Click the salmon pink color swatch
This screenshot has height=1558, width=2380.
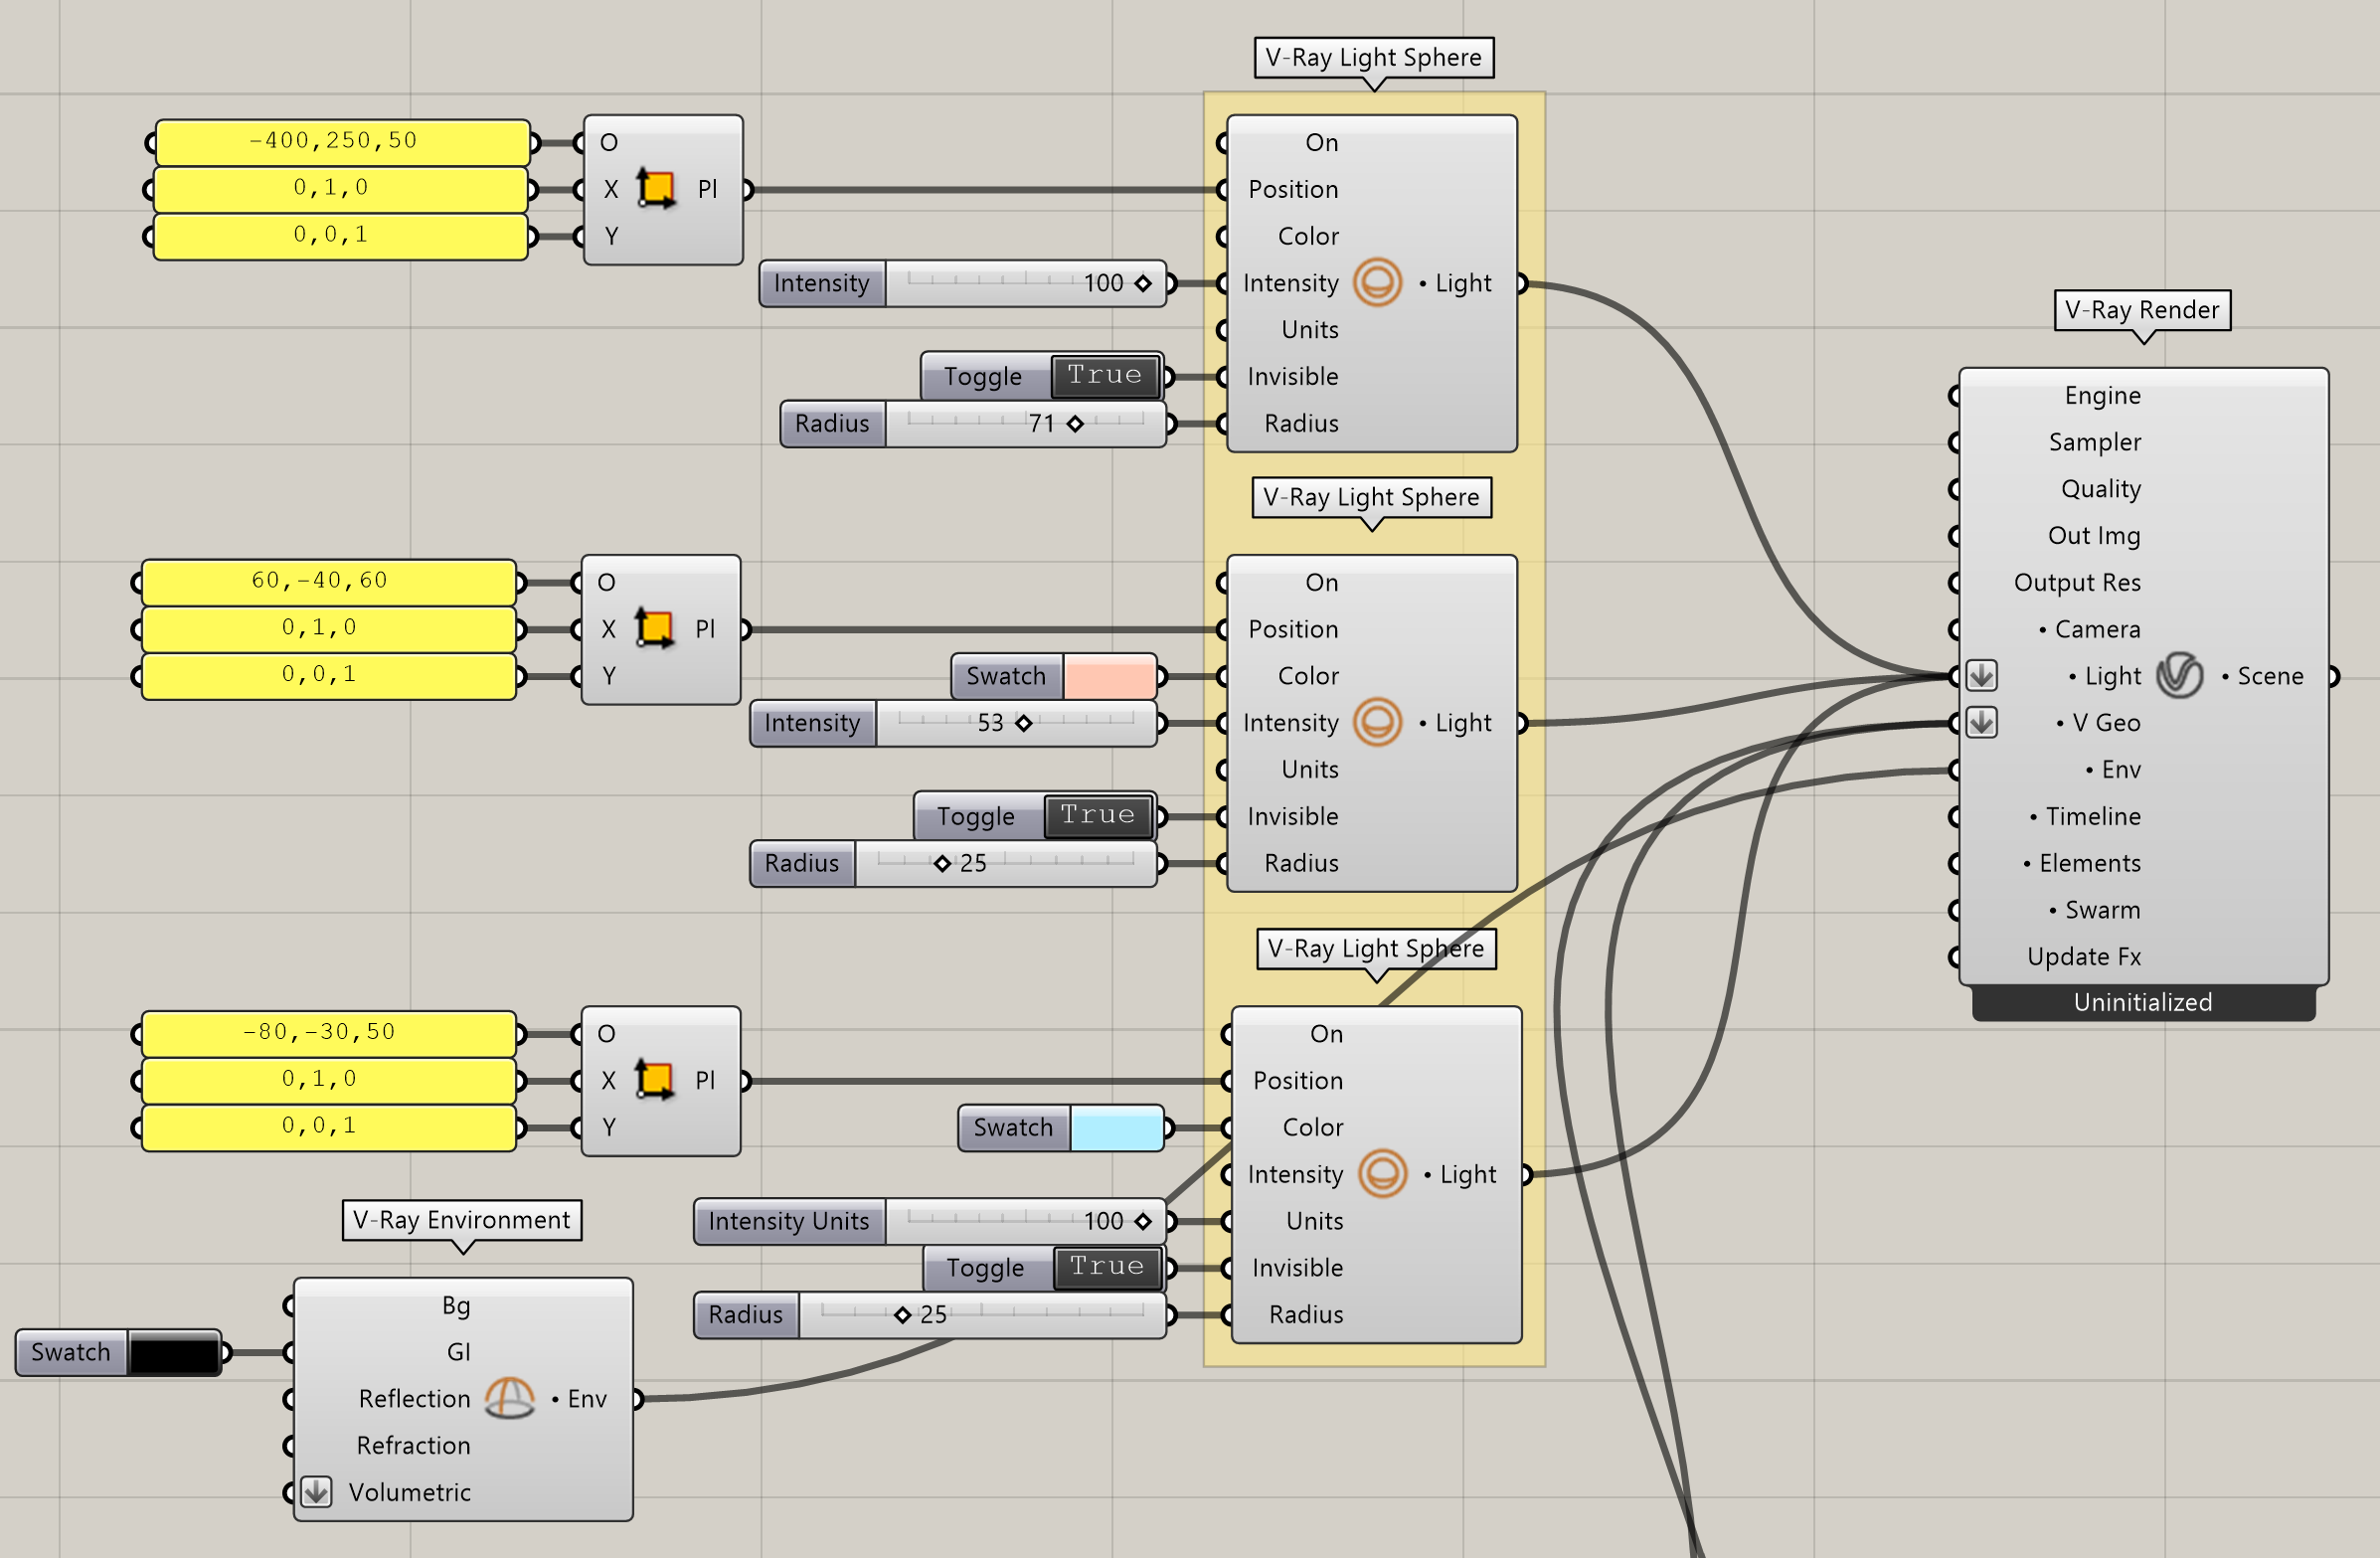click(x=1109, y=676)
